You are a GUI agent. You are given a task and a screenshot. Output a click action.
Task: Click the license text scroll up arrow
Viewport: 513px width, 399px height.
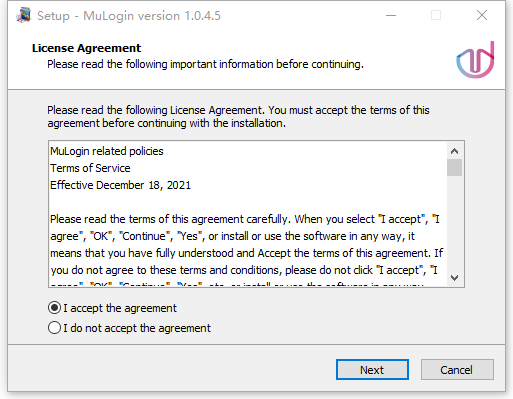[x=454, y=151]
